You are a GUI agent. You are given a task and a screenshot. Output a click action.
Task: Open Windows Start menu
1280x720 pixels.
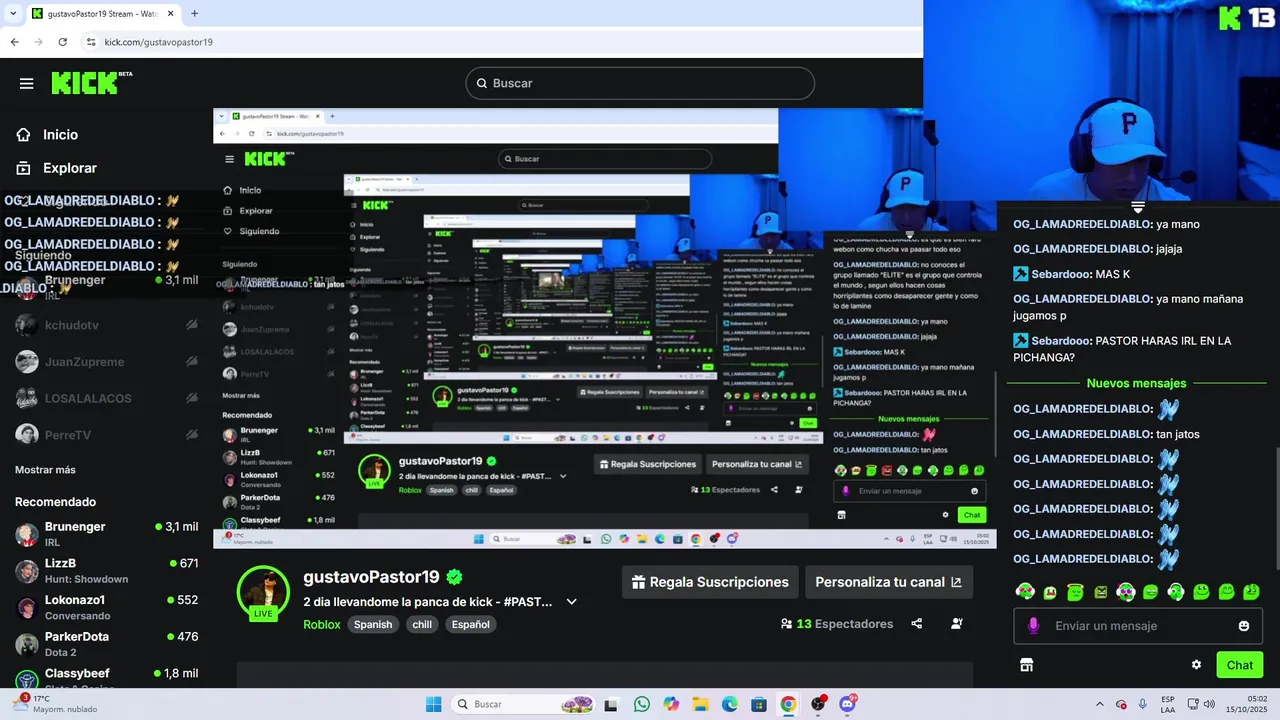(x=433, y=704)
